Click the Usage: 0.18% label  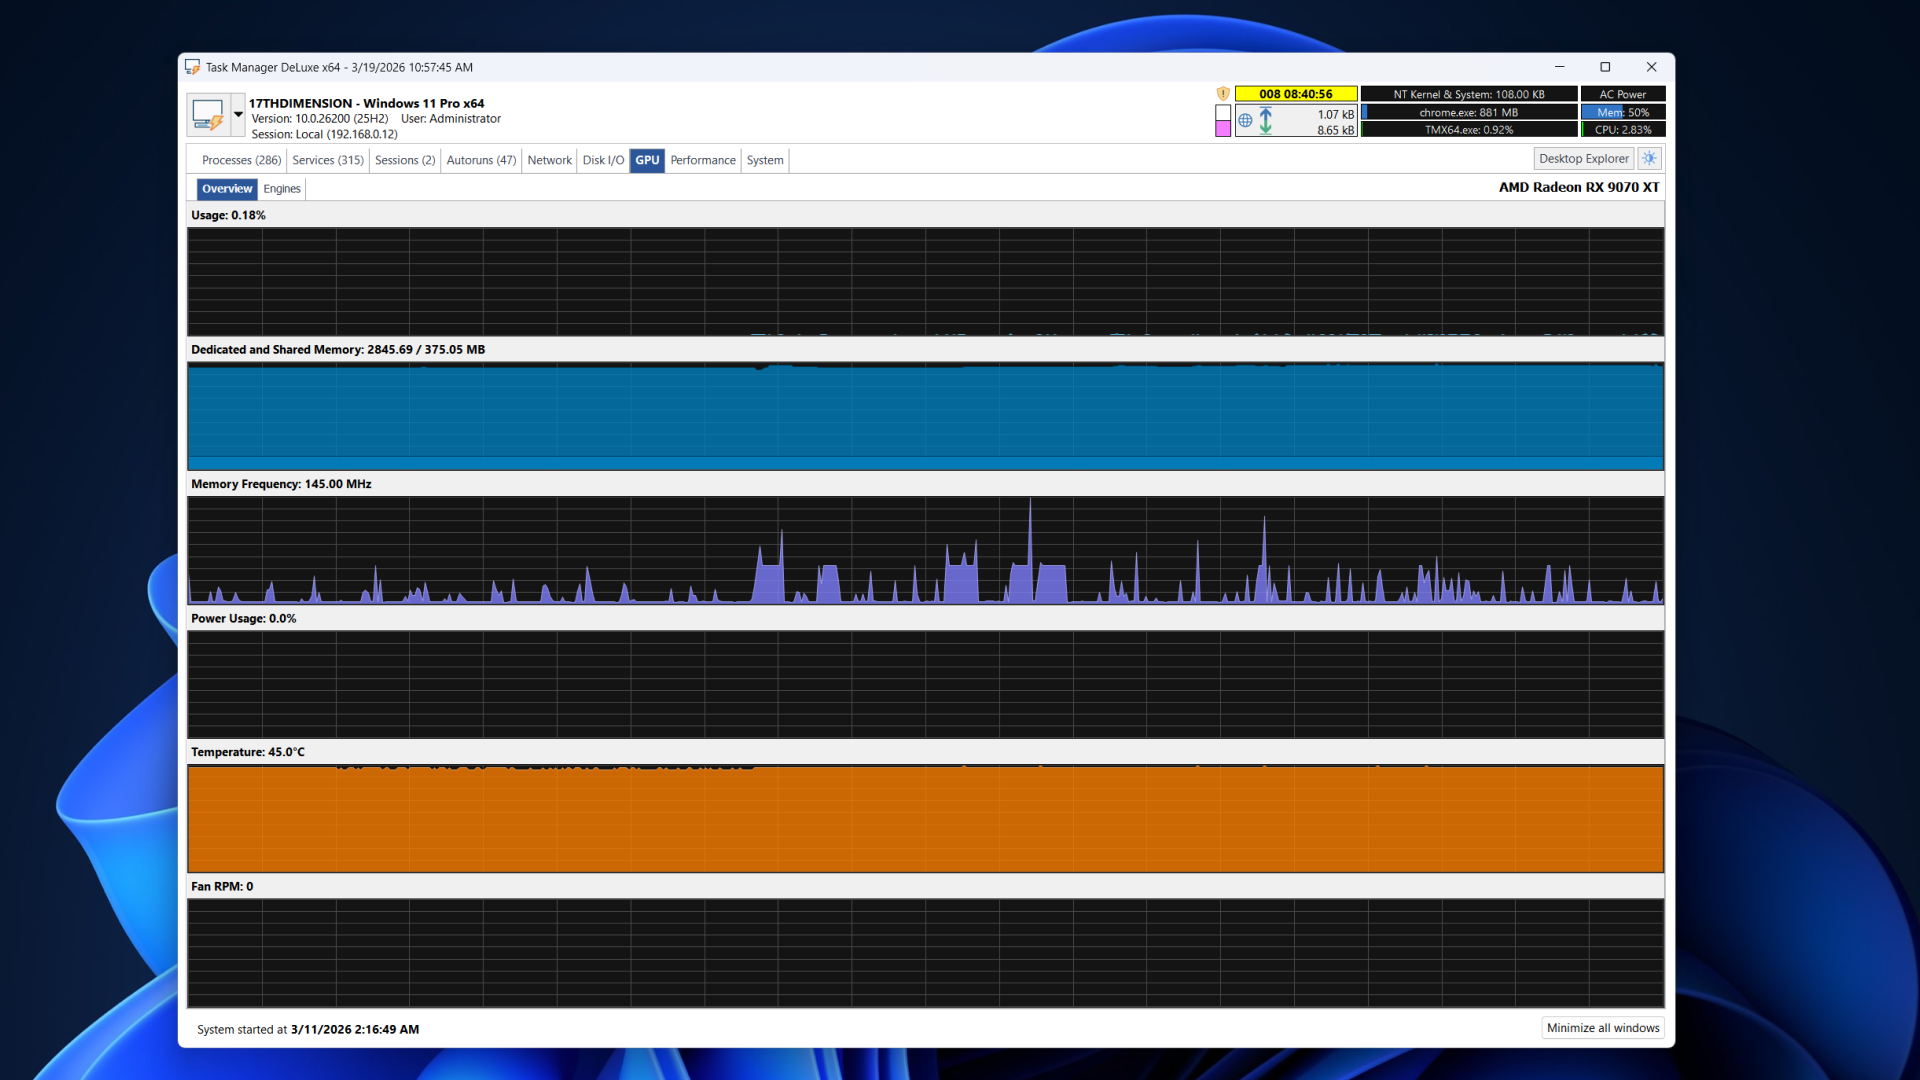coord(229,215)
